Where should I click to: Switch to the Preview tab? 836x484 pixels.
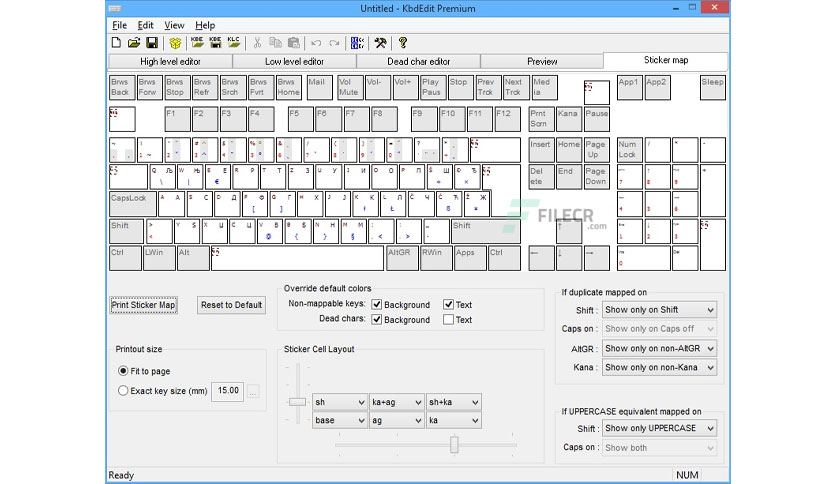click(542, 61)
